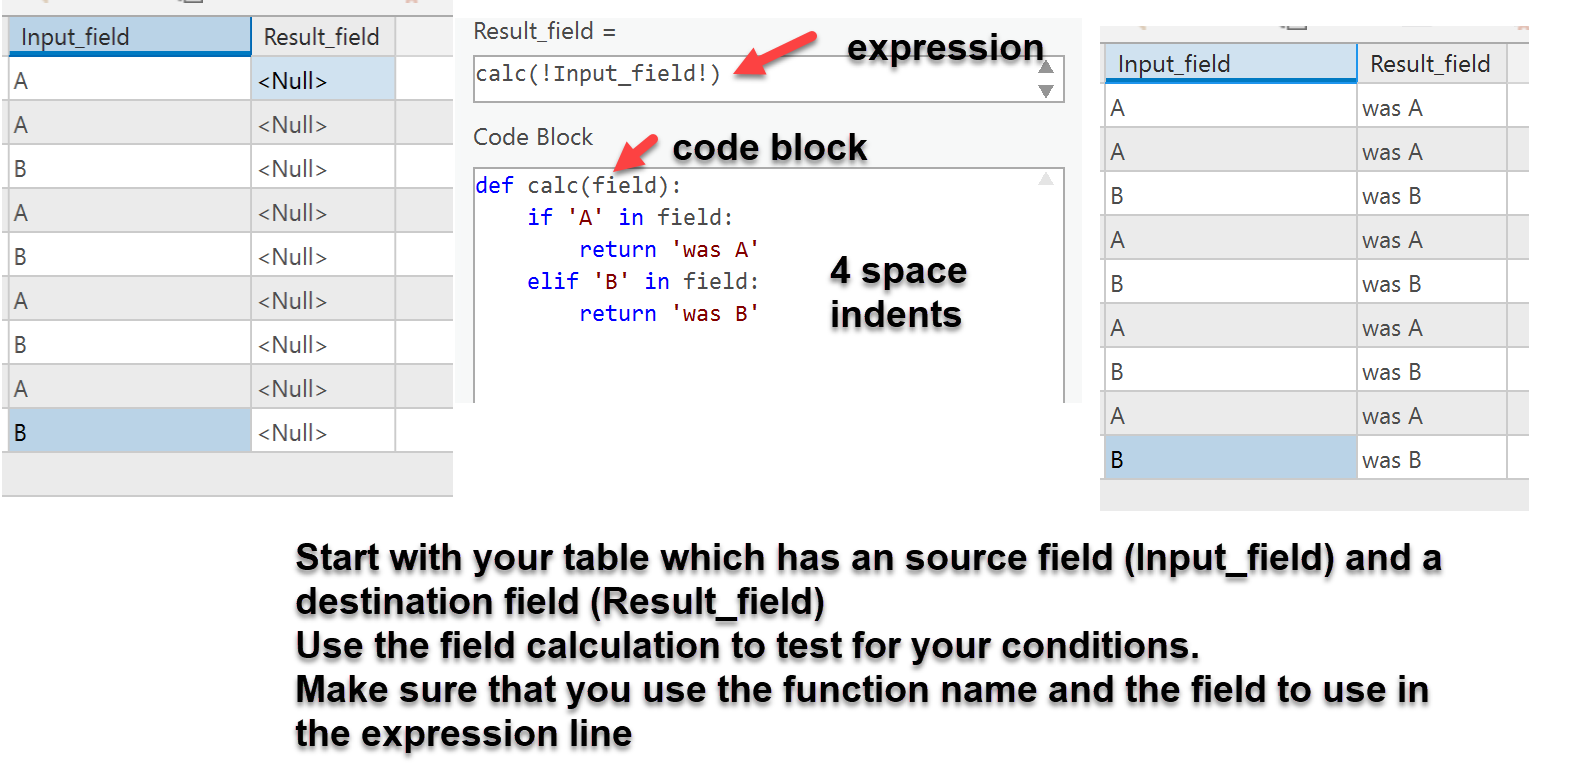Click the expression box scroll up arrow
This screenshot has width=1575, height=776.
tap(1046, 67)
